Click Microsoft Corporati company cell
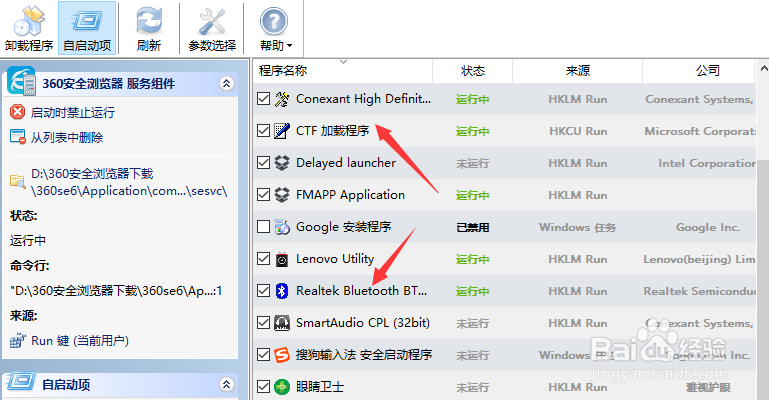Image resolution: width=769 pixels, height=400 pixels. click(x=700, y=131)
